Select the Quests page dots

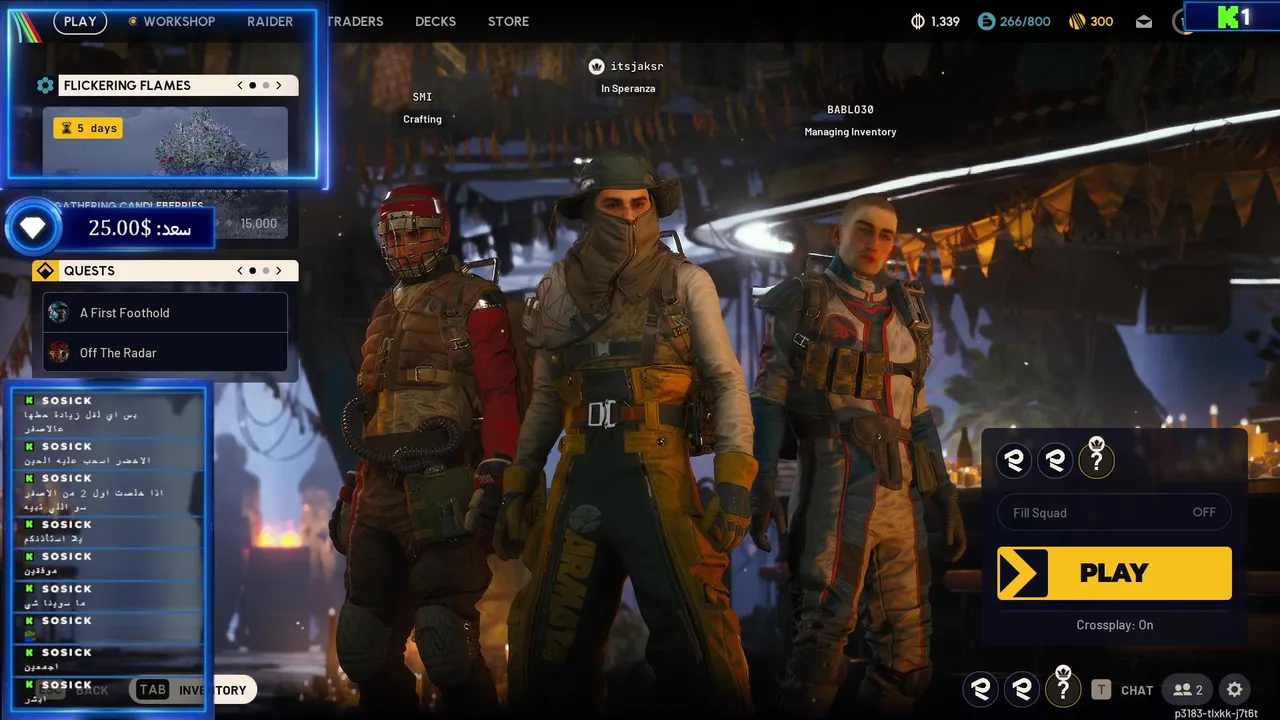tap(259, 271)
